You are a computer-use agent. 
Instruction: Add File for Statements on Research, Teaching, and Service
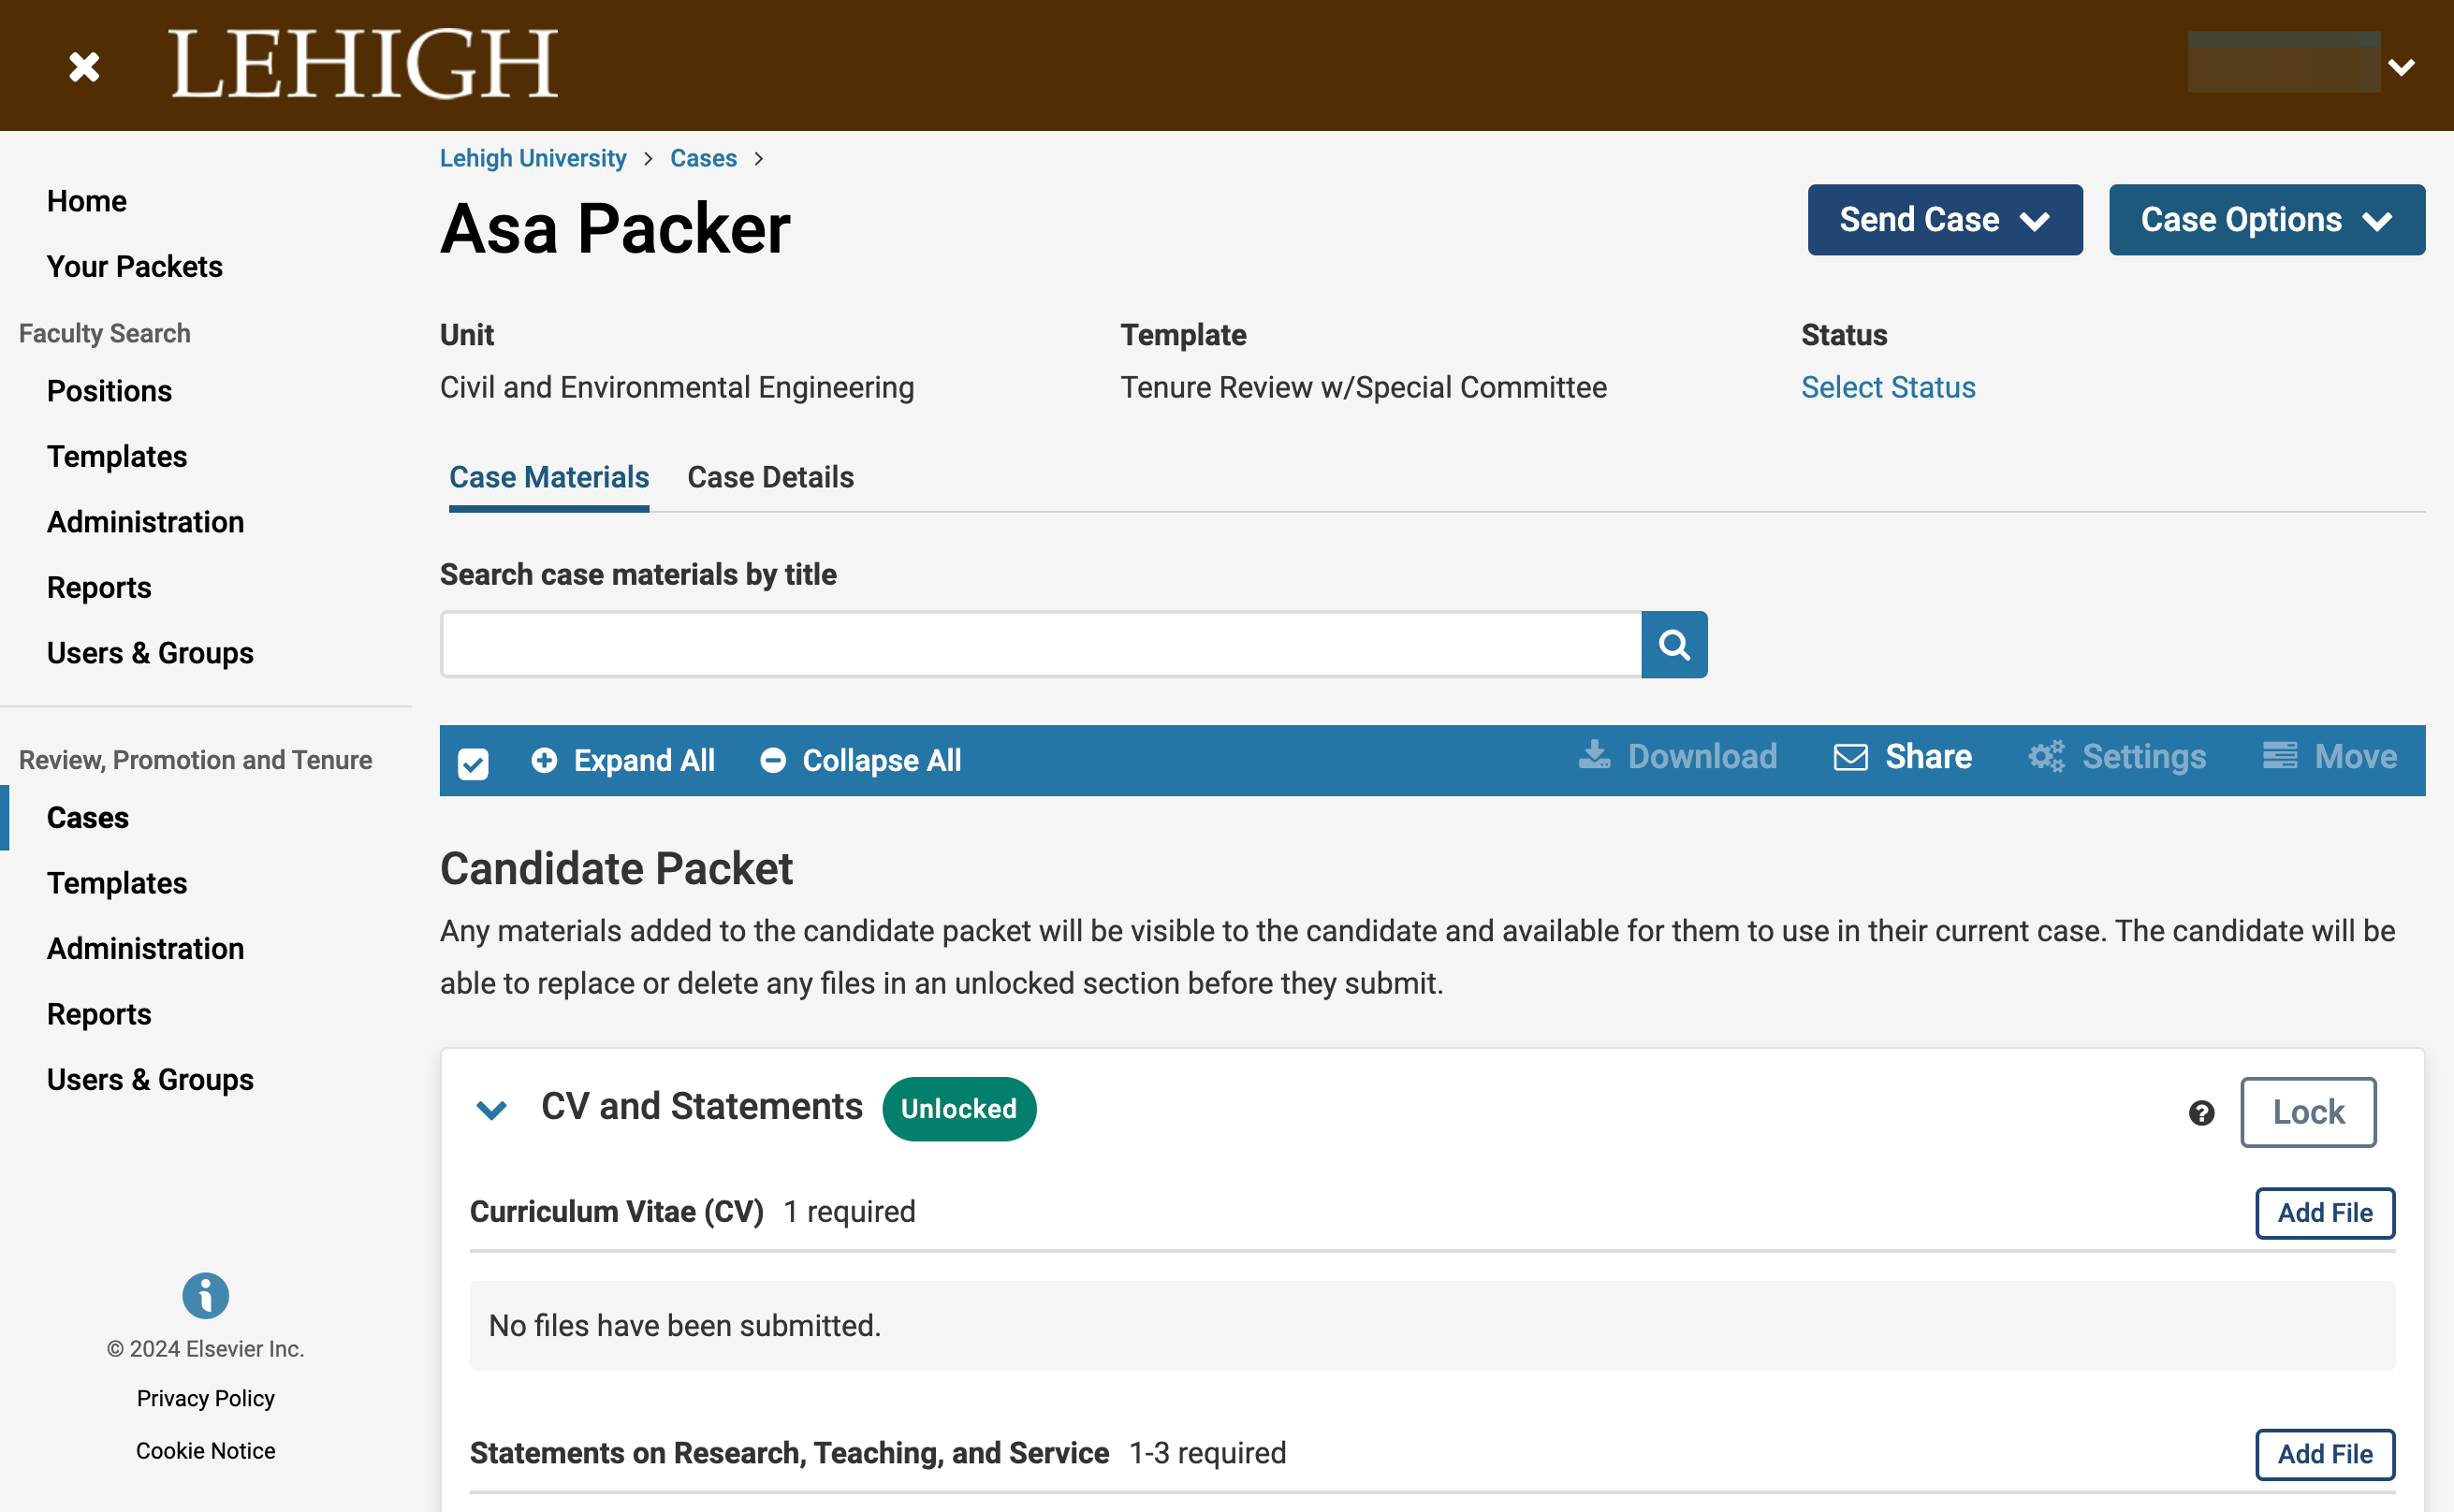2324,1454
